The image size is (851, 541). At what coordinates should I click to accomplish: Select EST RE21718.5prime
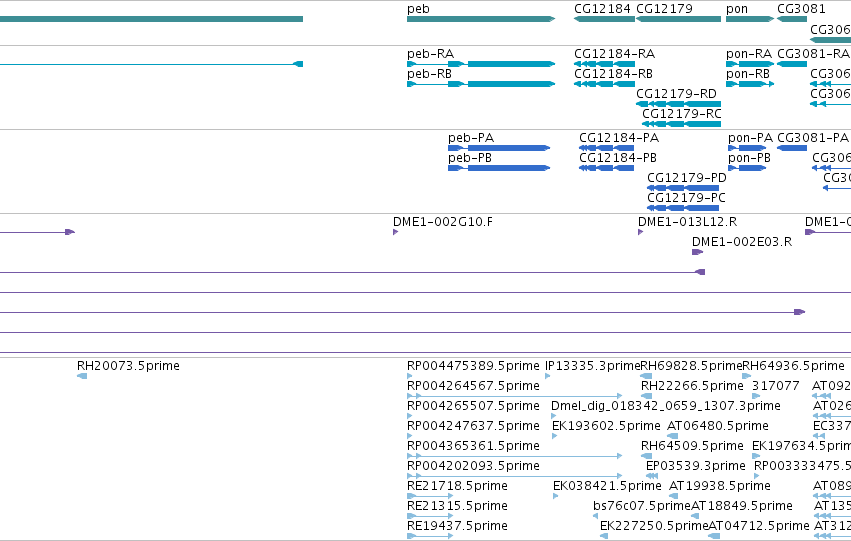(x=430, y=497)
